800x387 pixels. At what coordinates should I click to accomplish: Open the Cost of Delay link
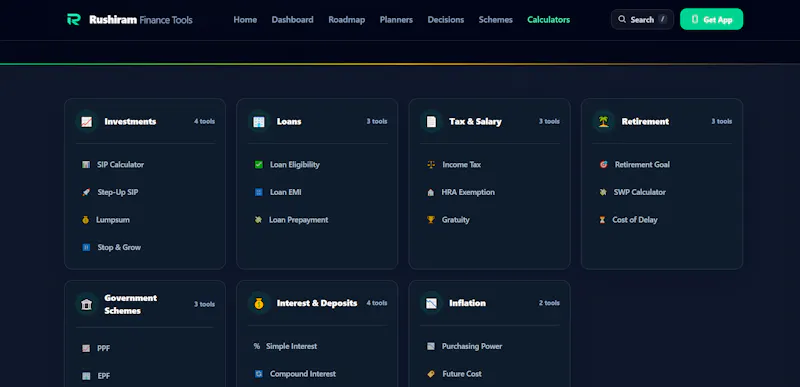(x=635, y=220)
